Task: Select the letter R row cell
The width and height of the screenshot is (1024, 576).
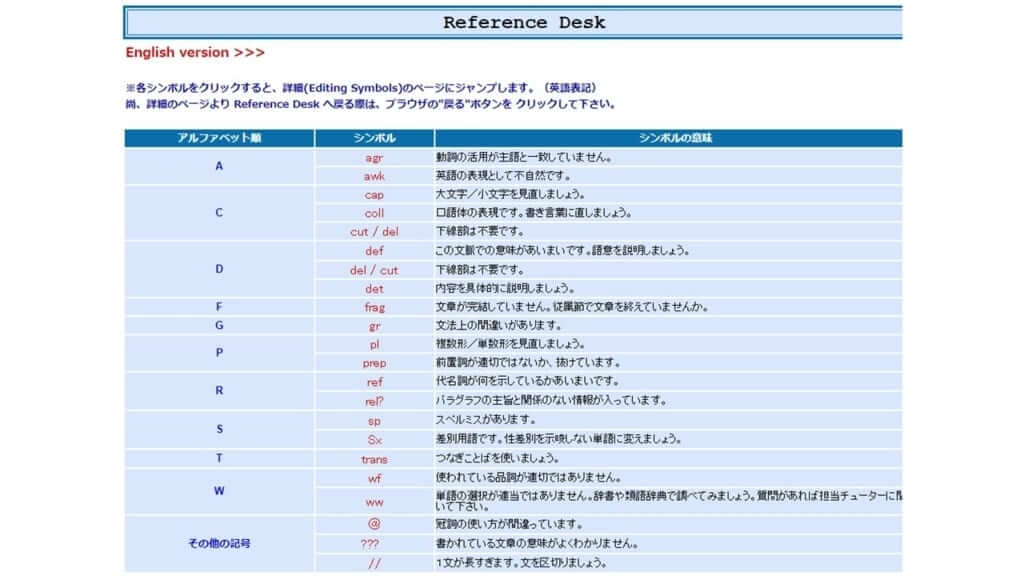Action: pyautogui.click(x=219, y=391)
